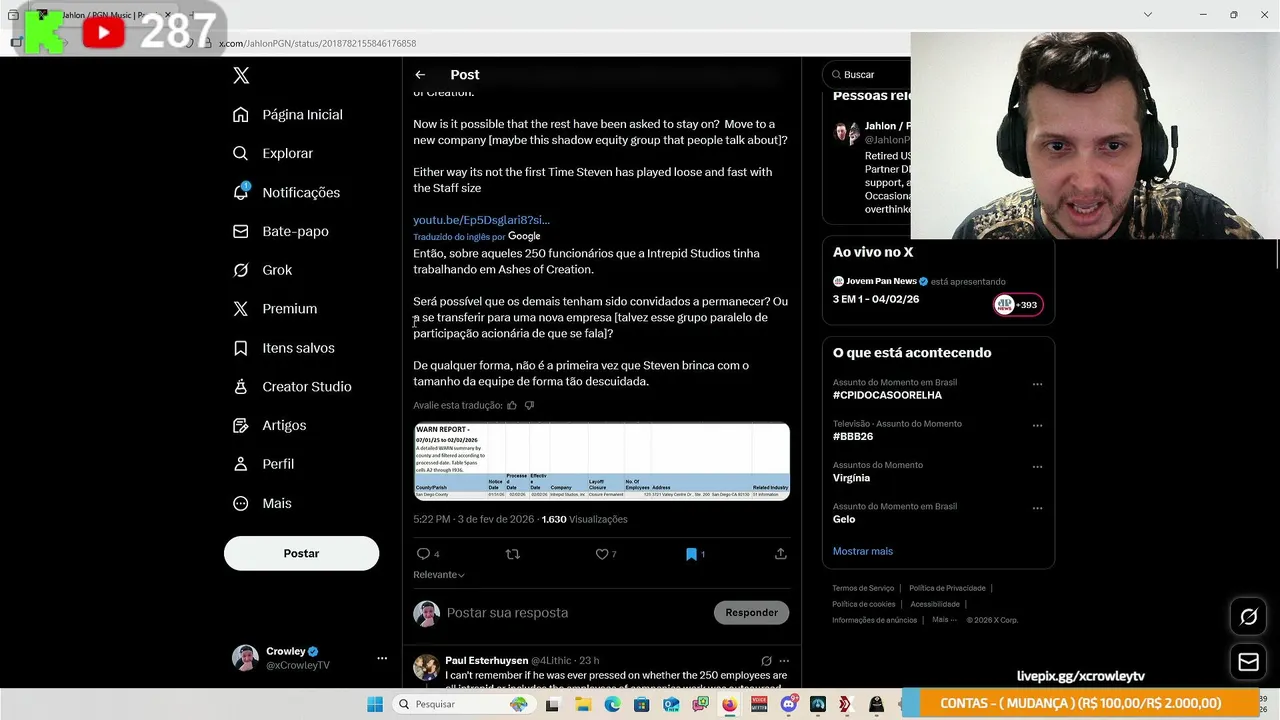Click the X logo in the sidebar
1280x720 pixels.
coord(241,75)
